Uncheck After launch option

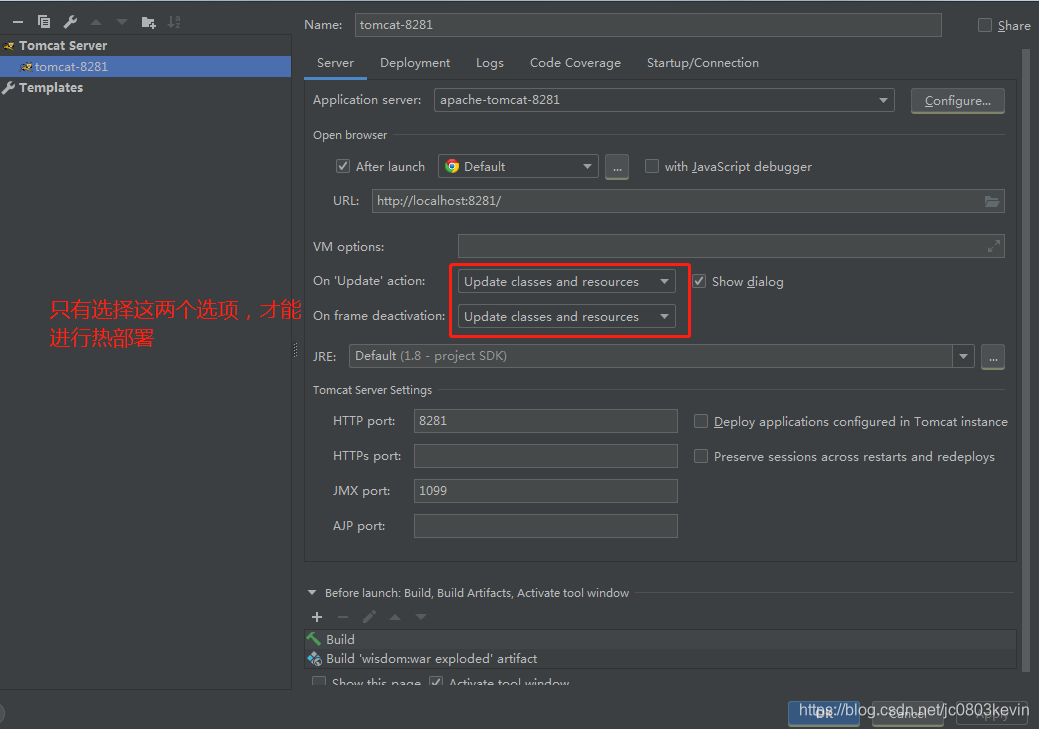[343, 166]
